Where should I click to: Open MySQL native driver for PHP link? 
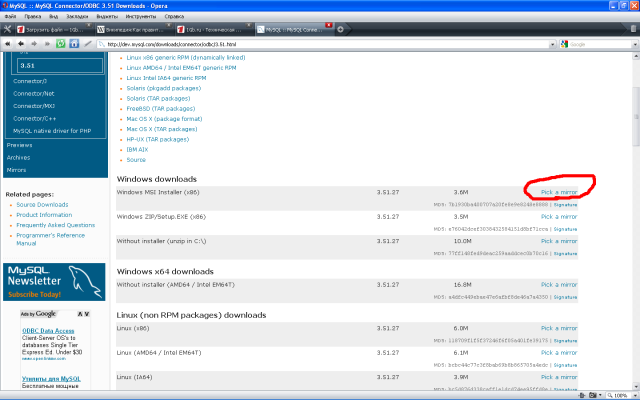pos(56,131)
